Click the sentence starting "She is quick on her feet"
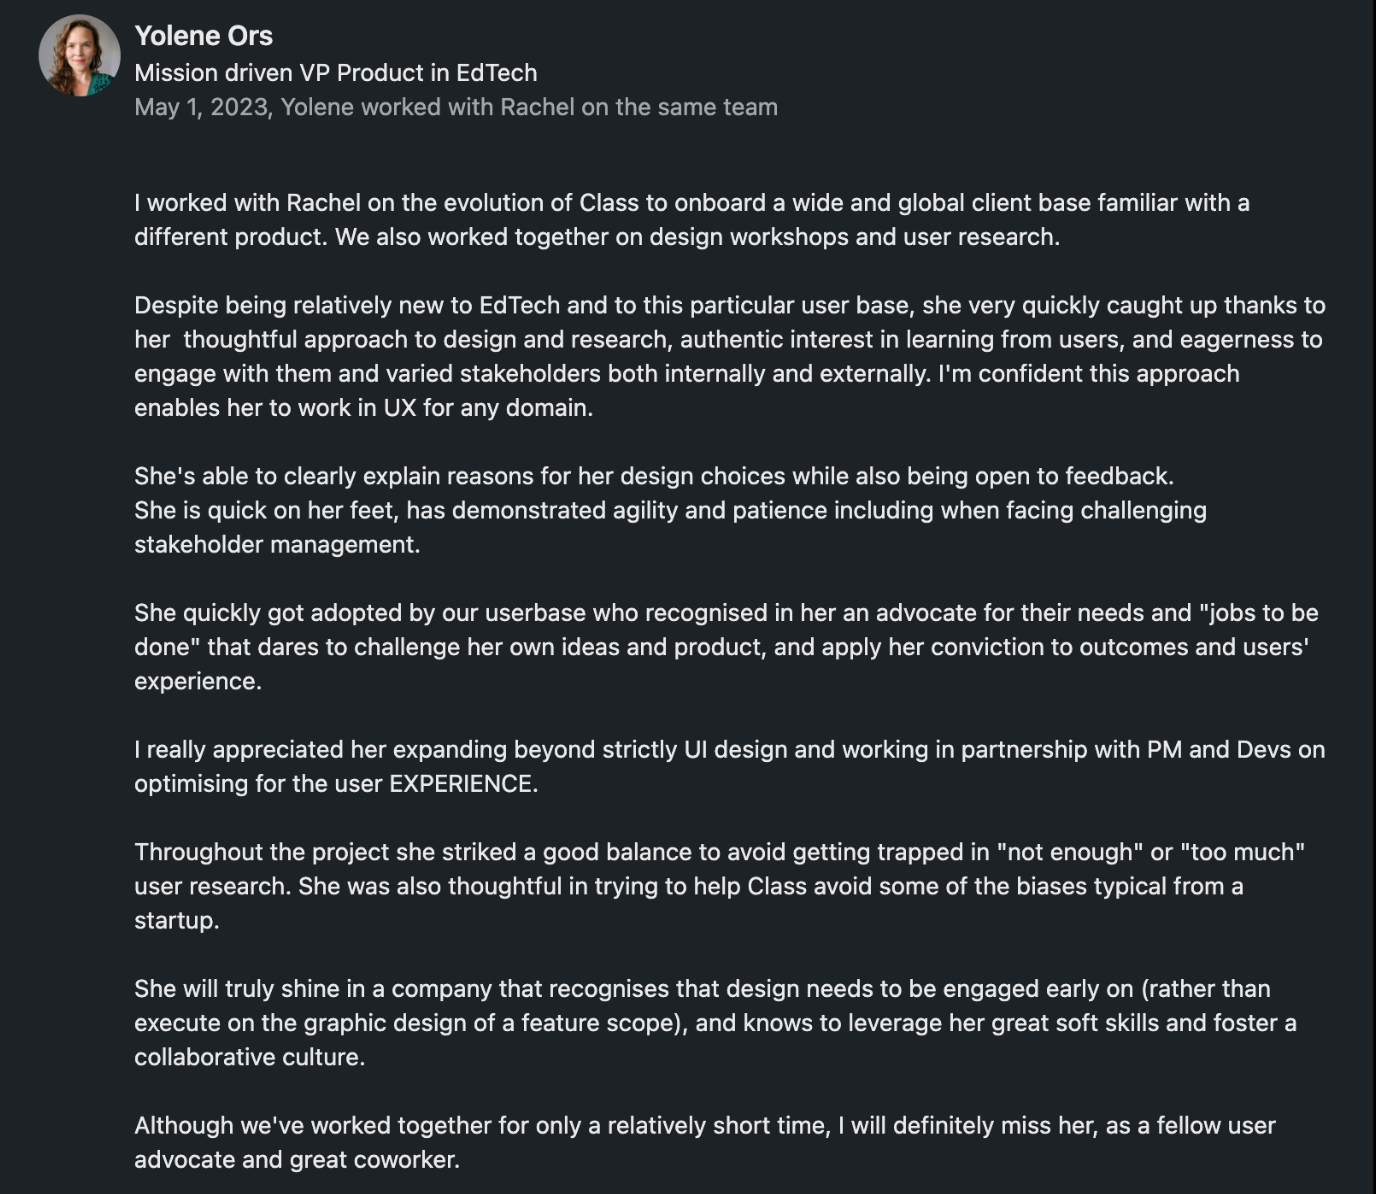This screenshot has height=1194, width=1376. click(x=670, y=511)
